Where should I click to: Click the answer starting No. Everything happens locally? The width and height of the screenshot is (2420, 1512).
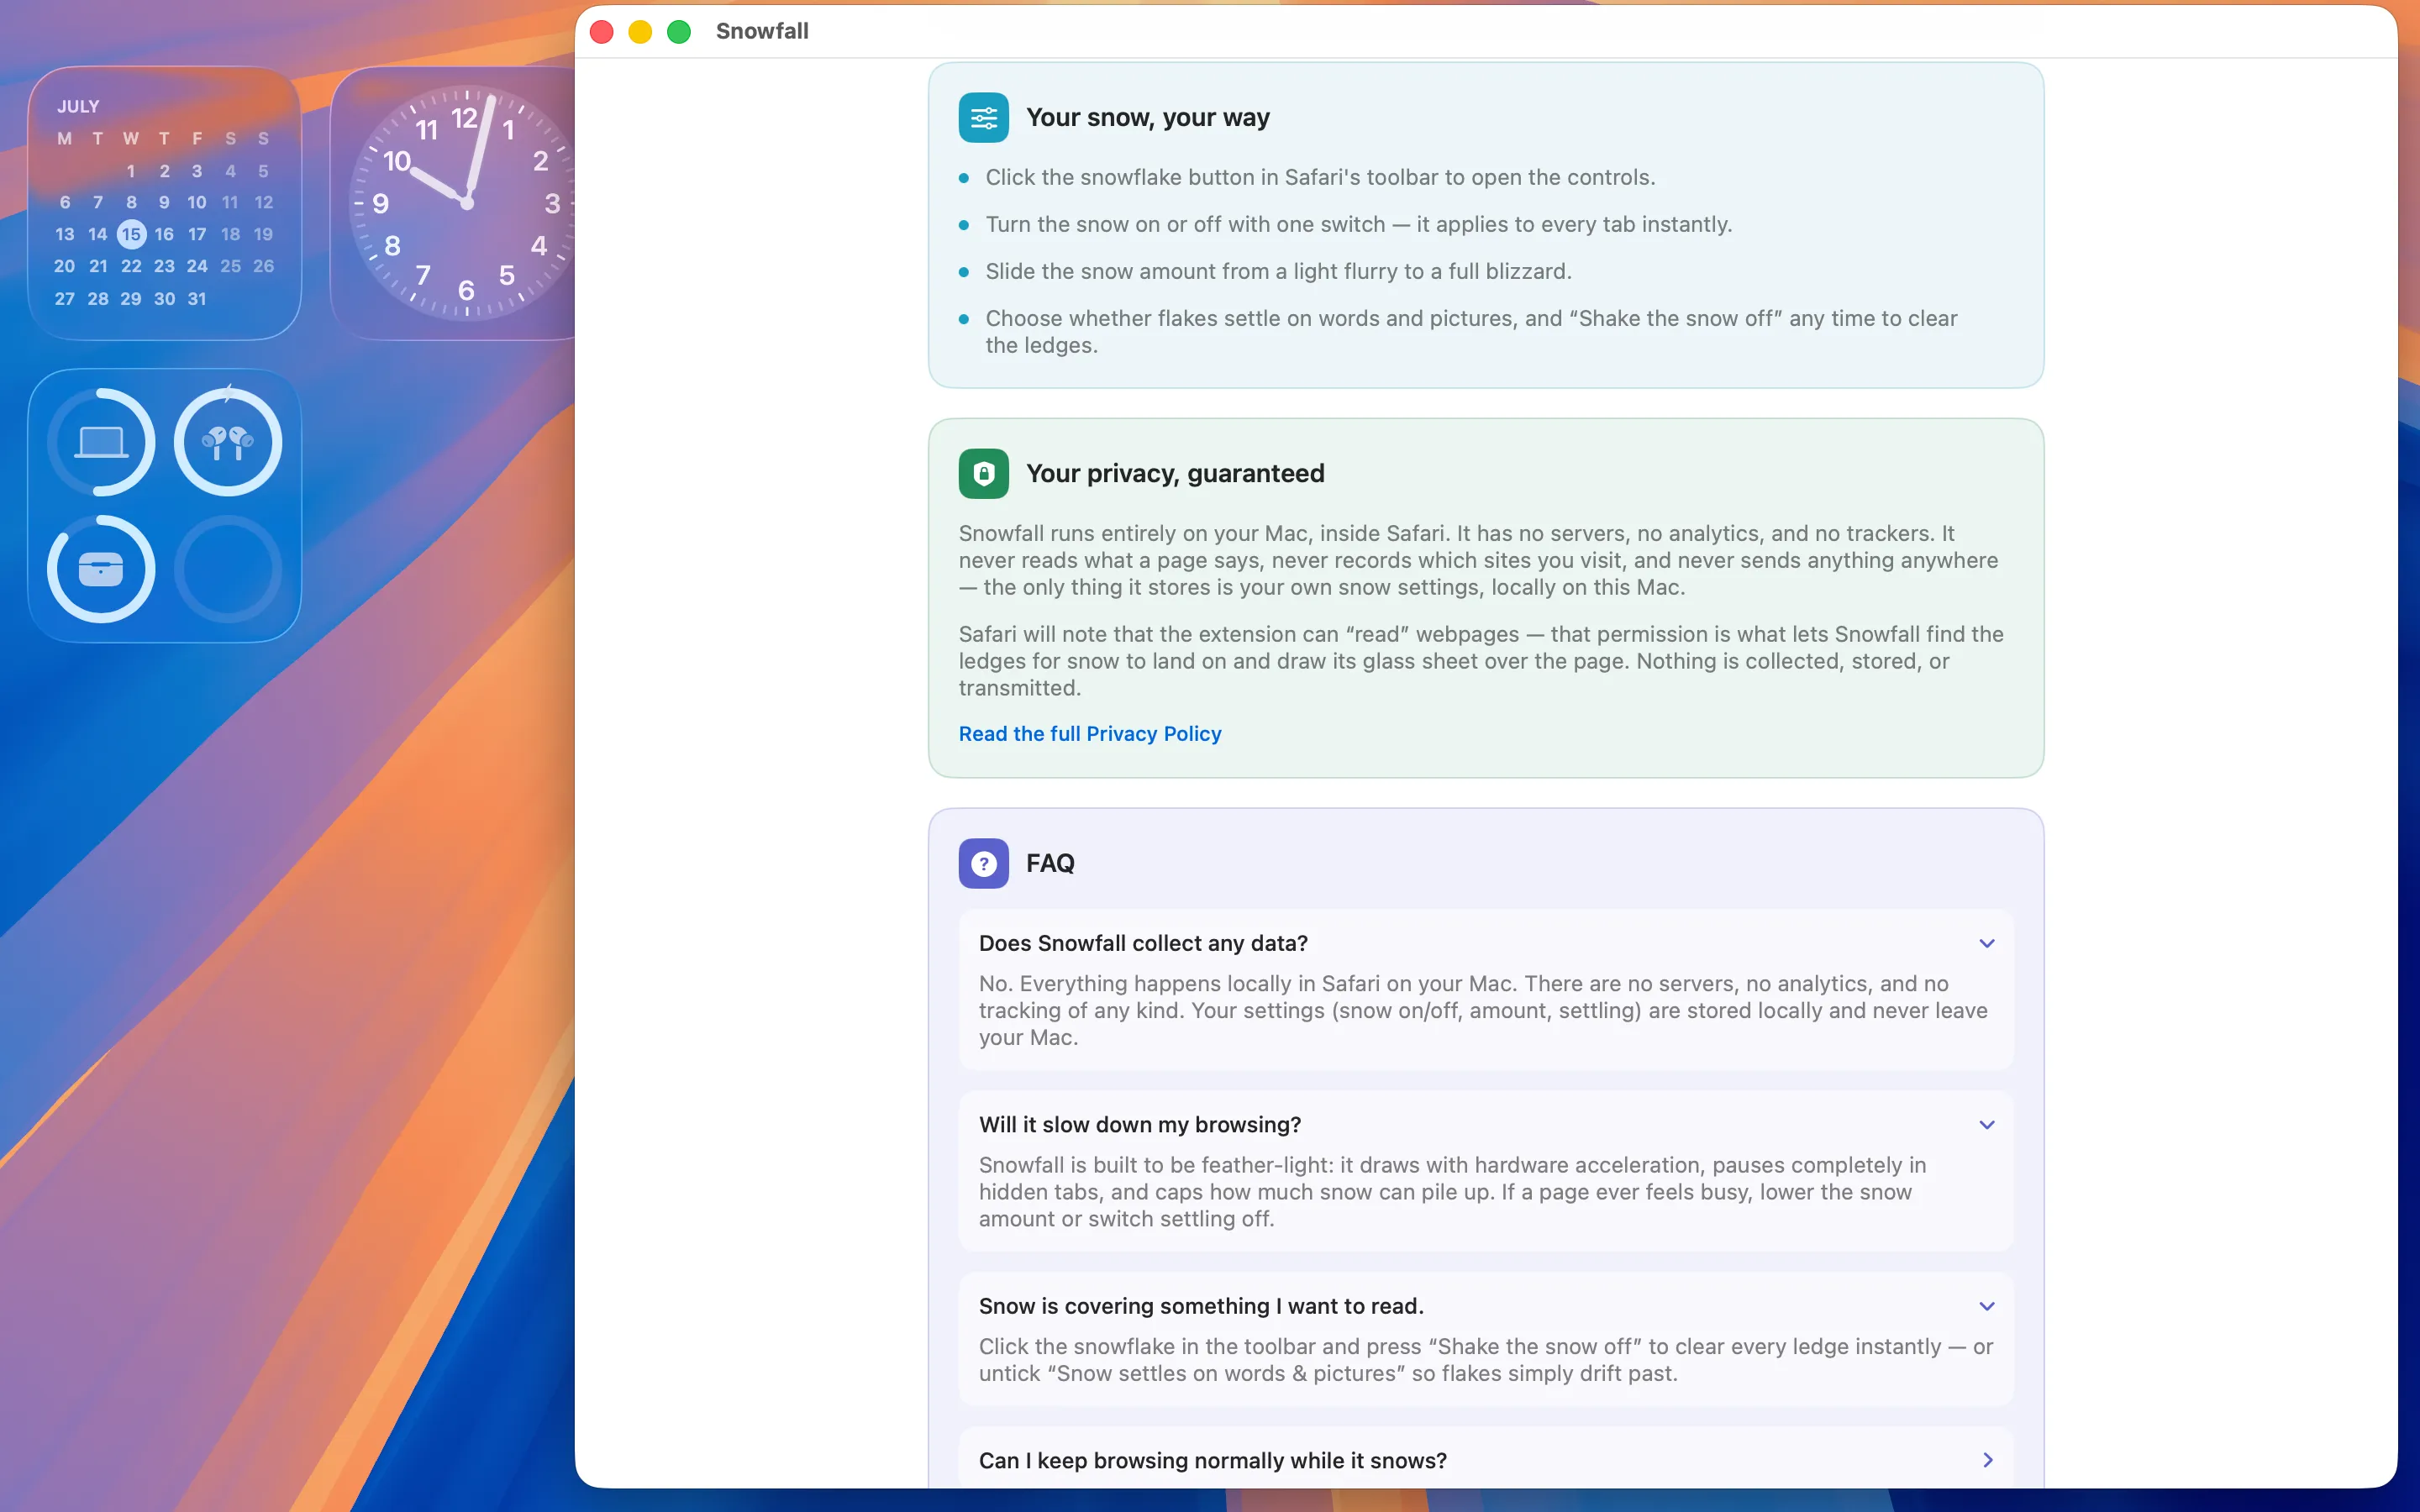click(1483, 1010)
